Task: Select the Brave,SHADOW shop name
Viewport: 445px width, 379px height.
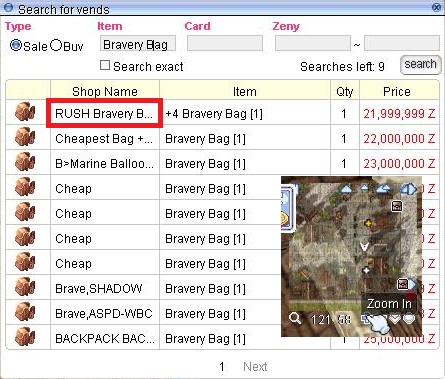Action: pos(99,288)
